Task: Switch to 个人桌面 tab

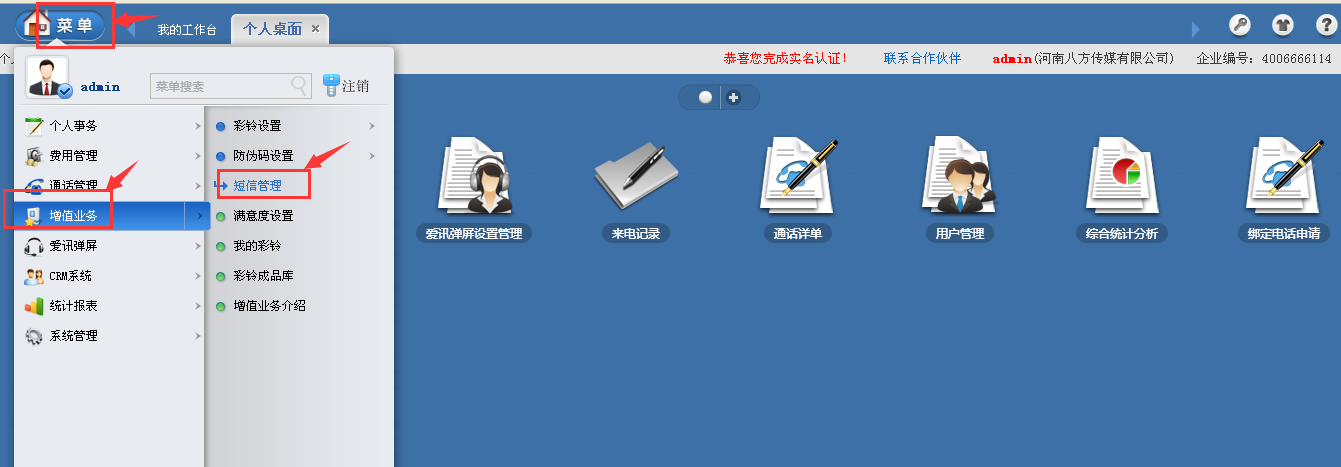Action: point(273,29)
